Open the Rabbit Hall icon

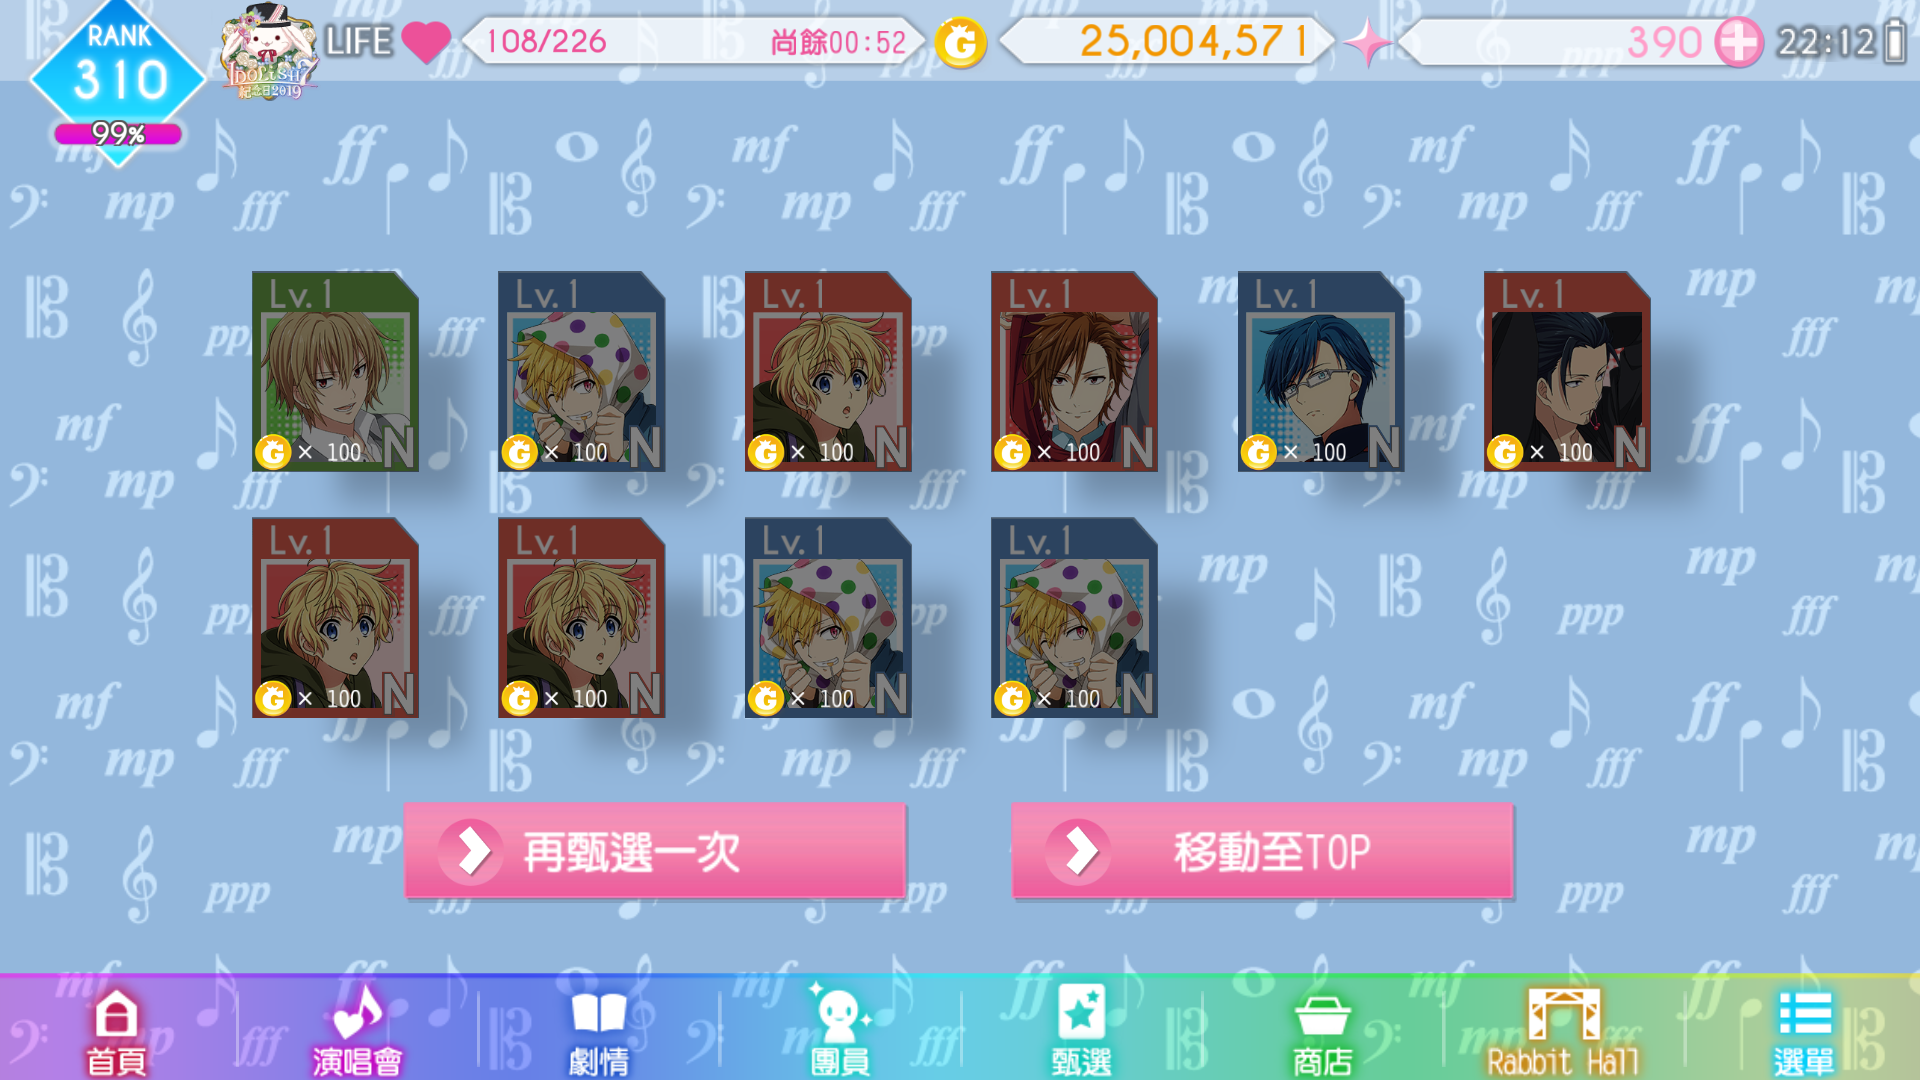click(1563, 1032)
